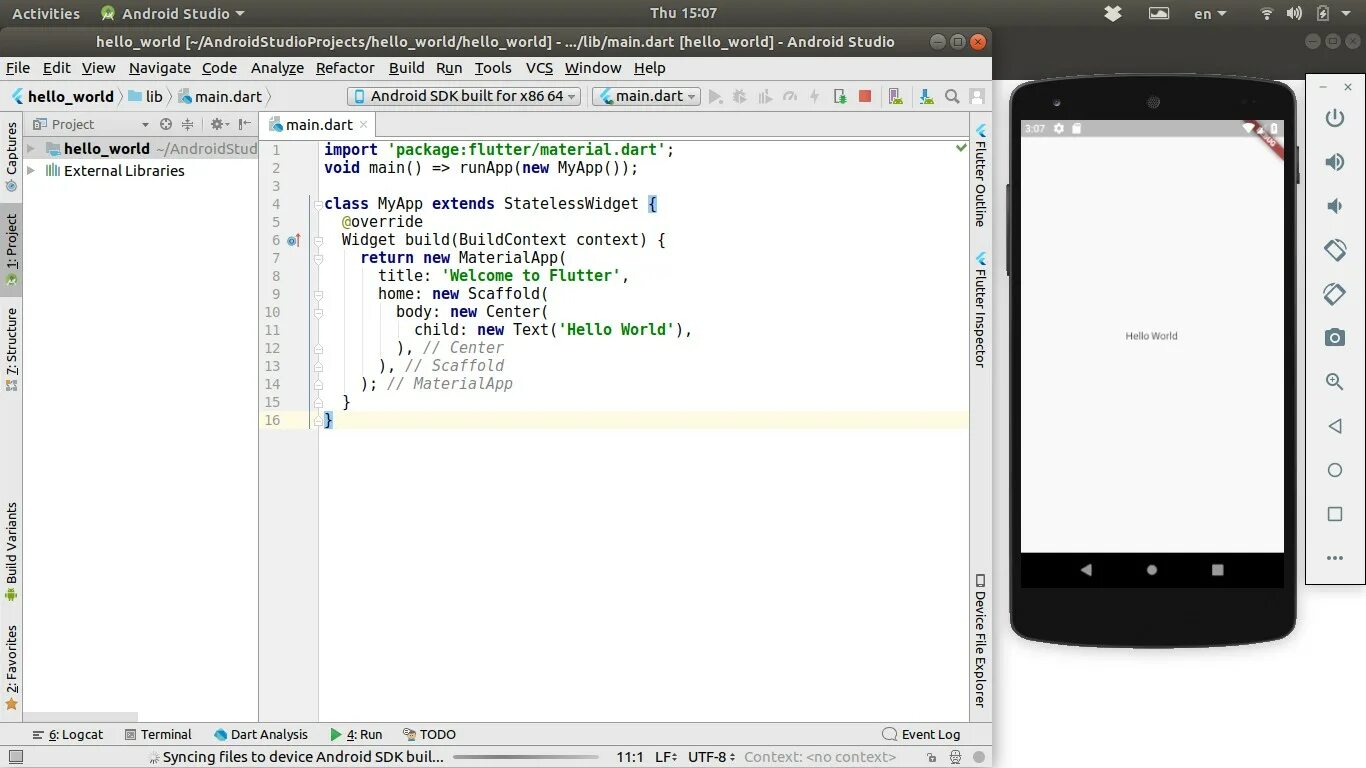The image size is (1366, 768).
Task: Open the emulator extended controls (three dots)
Action: click(x=1335, y=558)
